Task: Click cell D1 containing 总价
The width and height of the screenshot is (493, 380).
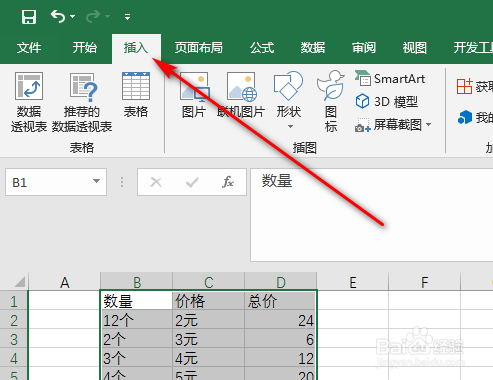Action: [281, 301]
